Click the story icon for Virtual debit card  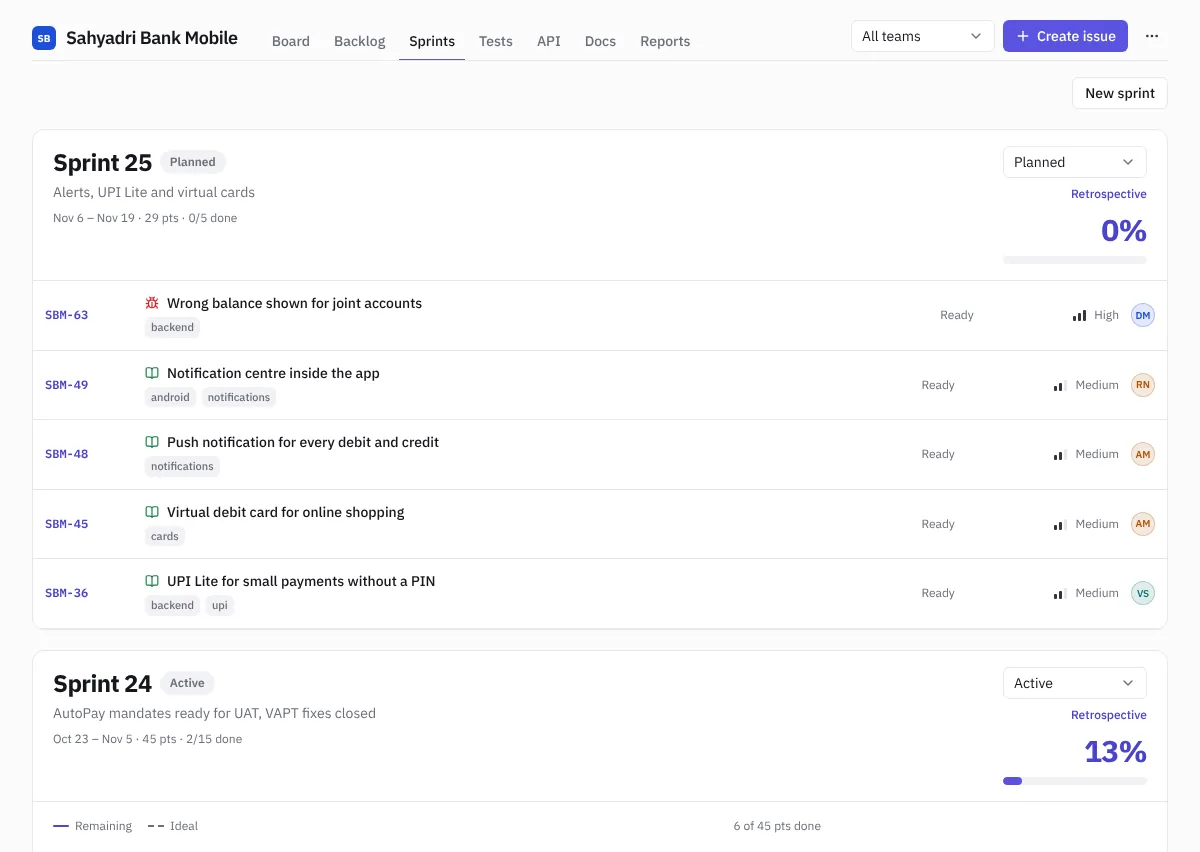coord(152,512)
